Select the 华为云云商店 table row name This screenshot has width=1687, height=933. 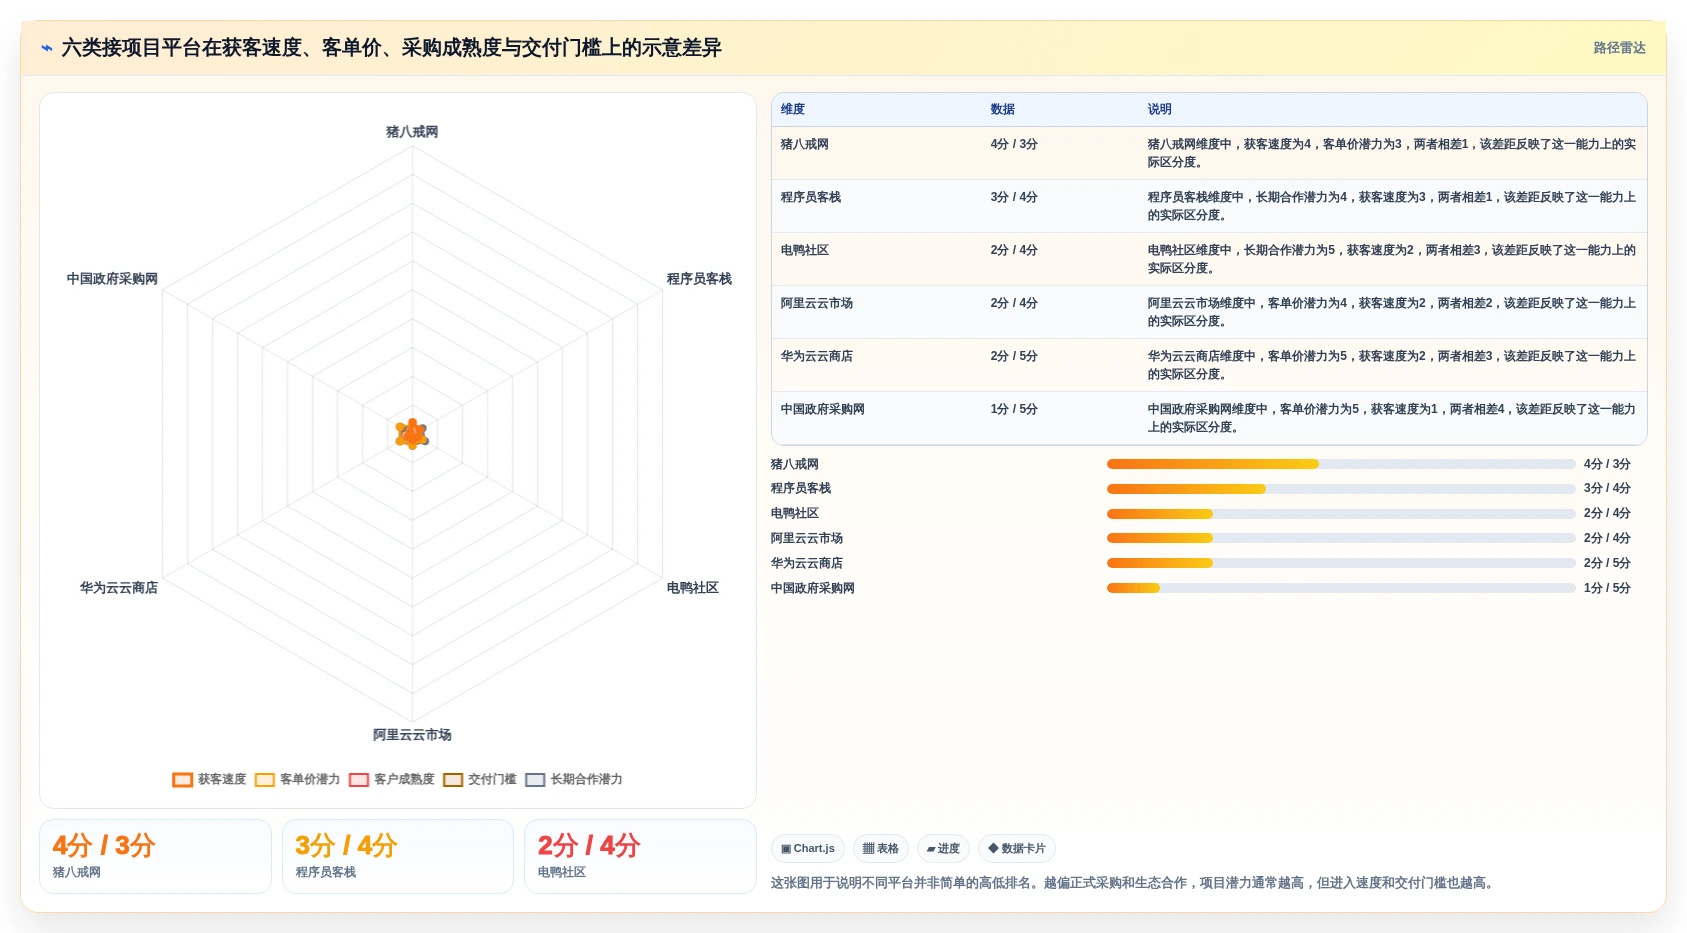817,357
